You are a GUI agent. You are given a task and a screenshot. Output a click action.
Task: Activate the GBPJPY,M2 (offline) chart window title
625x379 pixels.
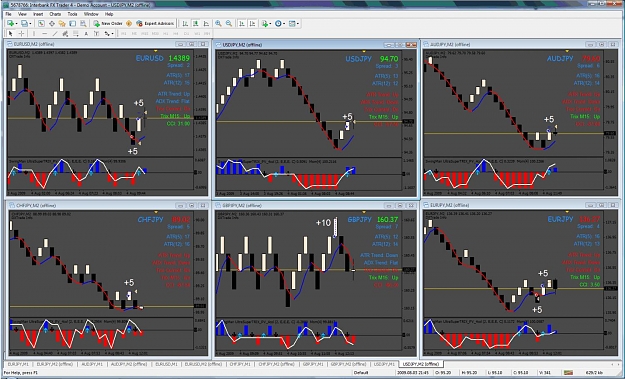(x=242, y=206)
